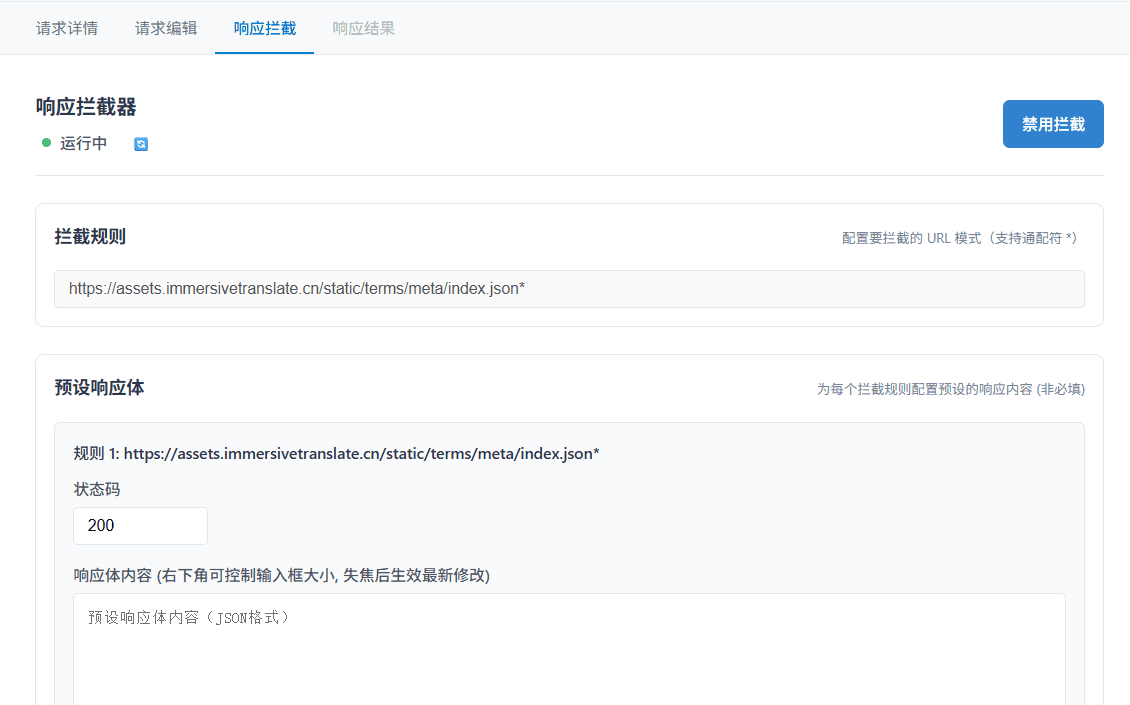The image size is (1130, 705).
Task: Open the 请求编辑 tab
Action: click(166, 28)
